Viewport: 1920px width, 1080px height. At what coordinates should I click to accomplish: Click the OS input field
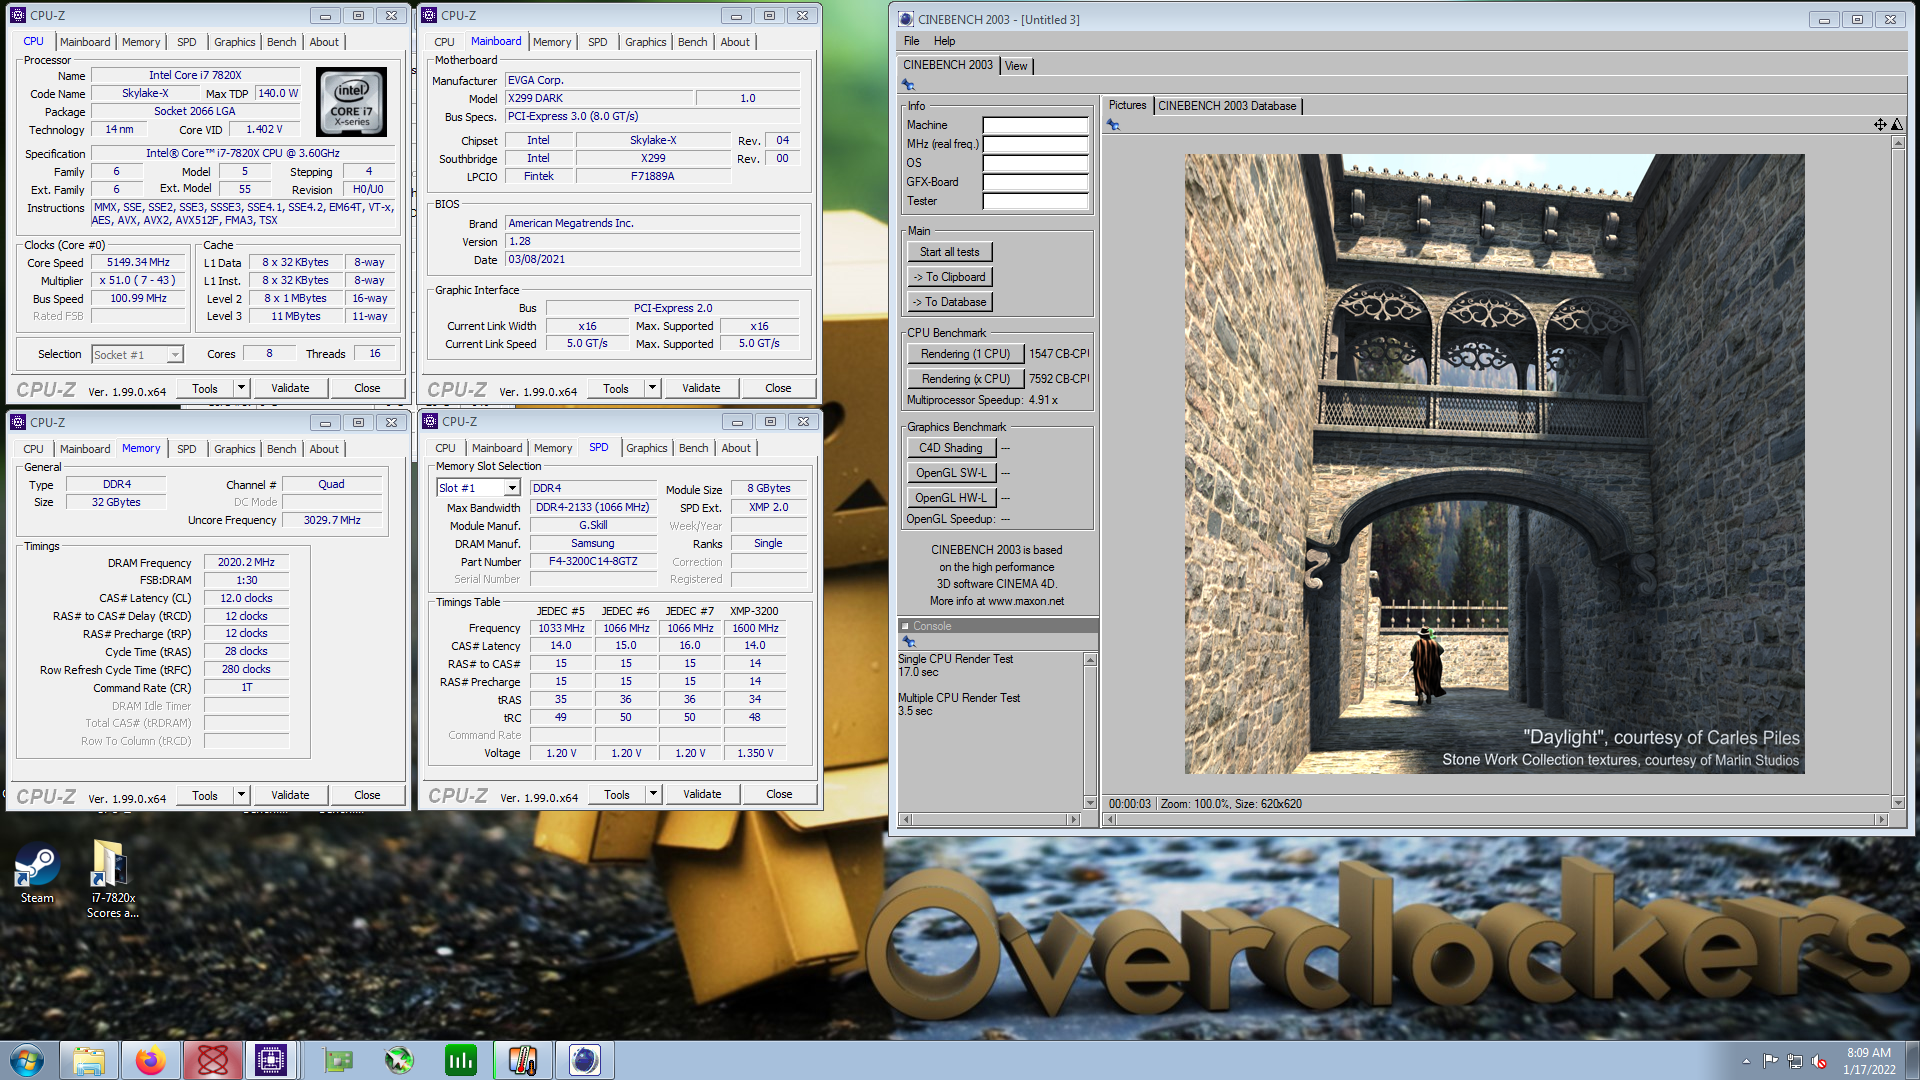click(x=1035, y=163)
